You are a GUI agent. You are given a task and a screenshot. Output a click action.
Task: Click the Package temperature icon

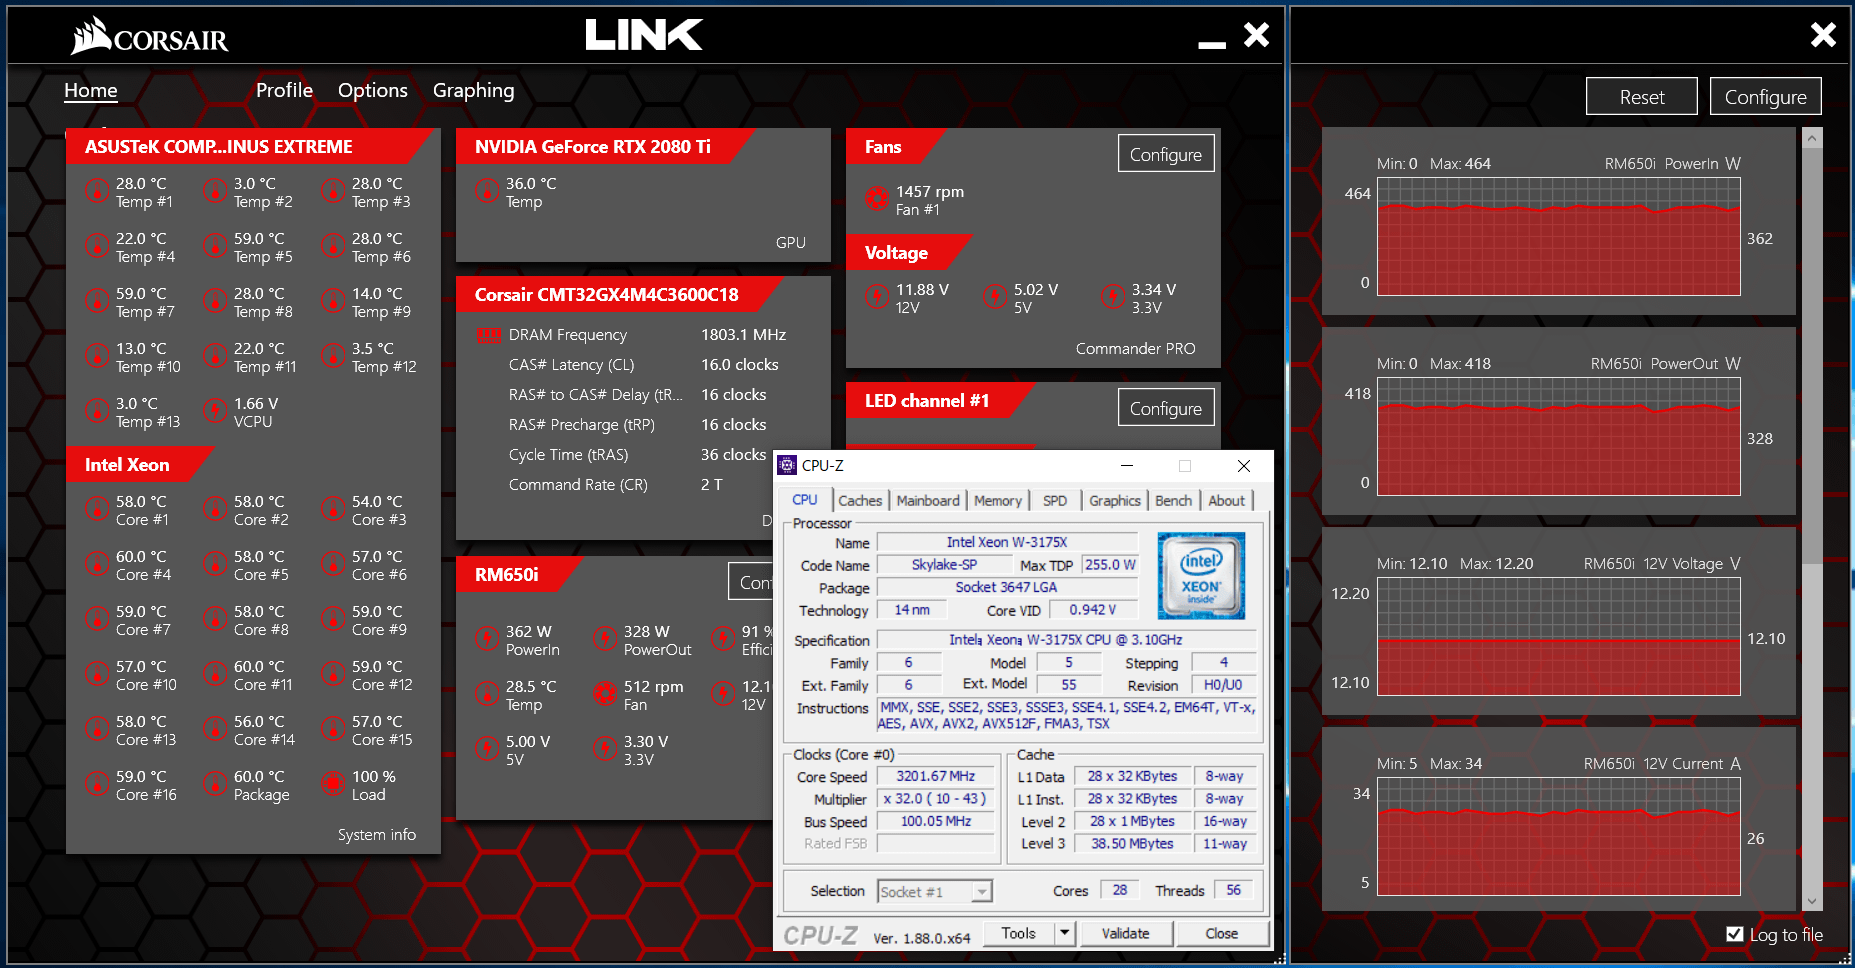[x=215, y=783]
